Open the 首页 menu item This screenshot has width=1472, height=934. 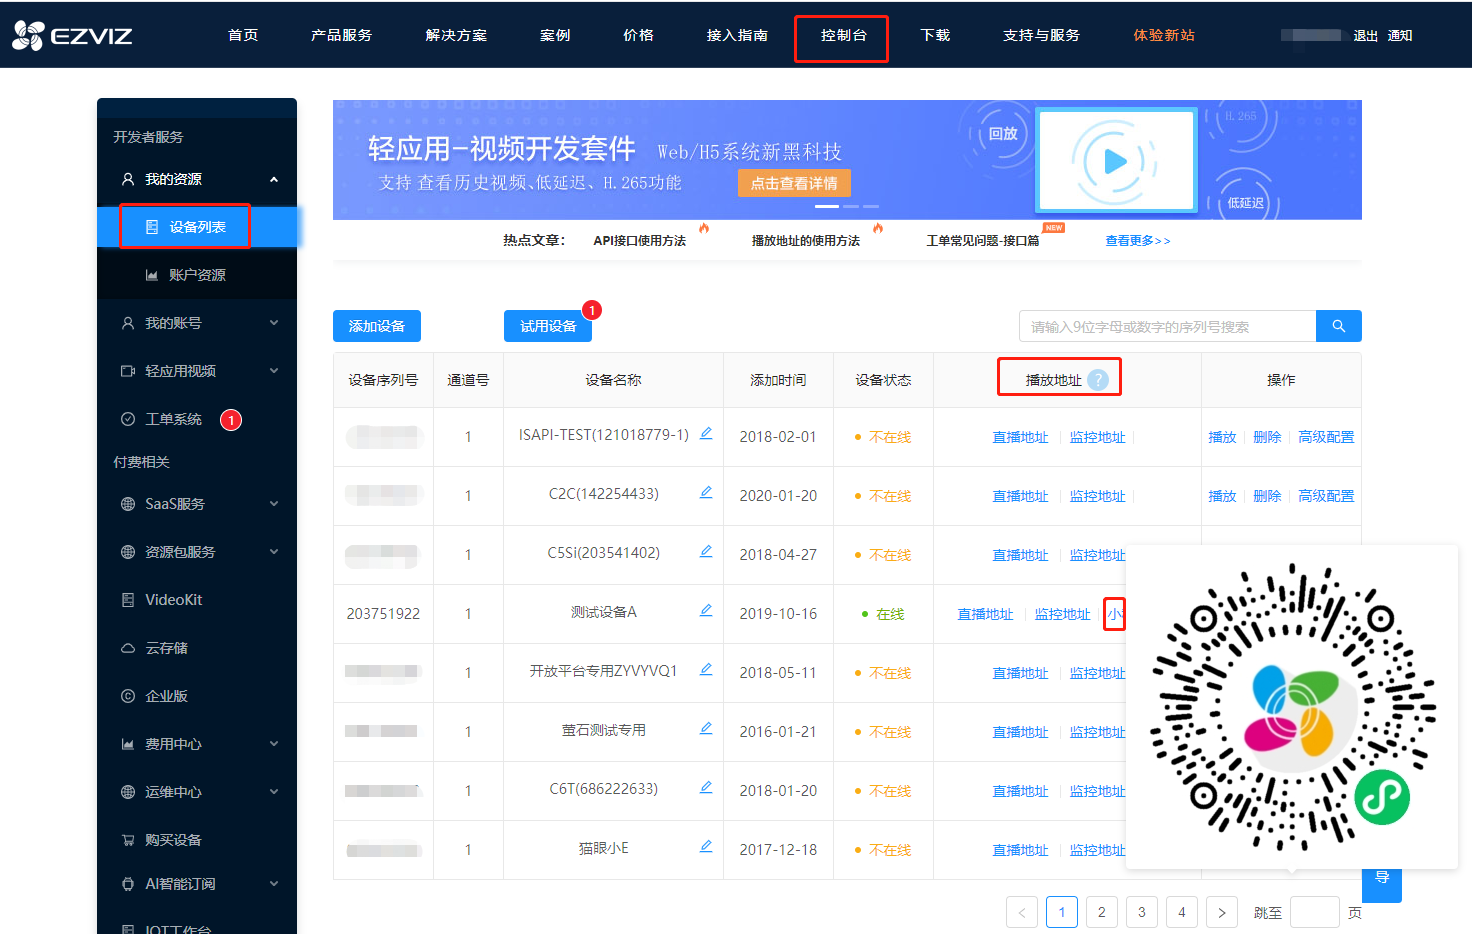(242, 35)
